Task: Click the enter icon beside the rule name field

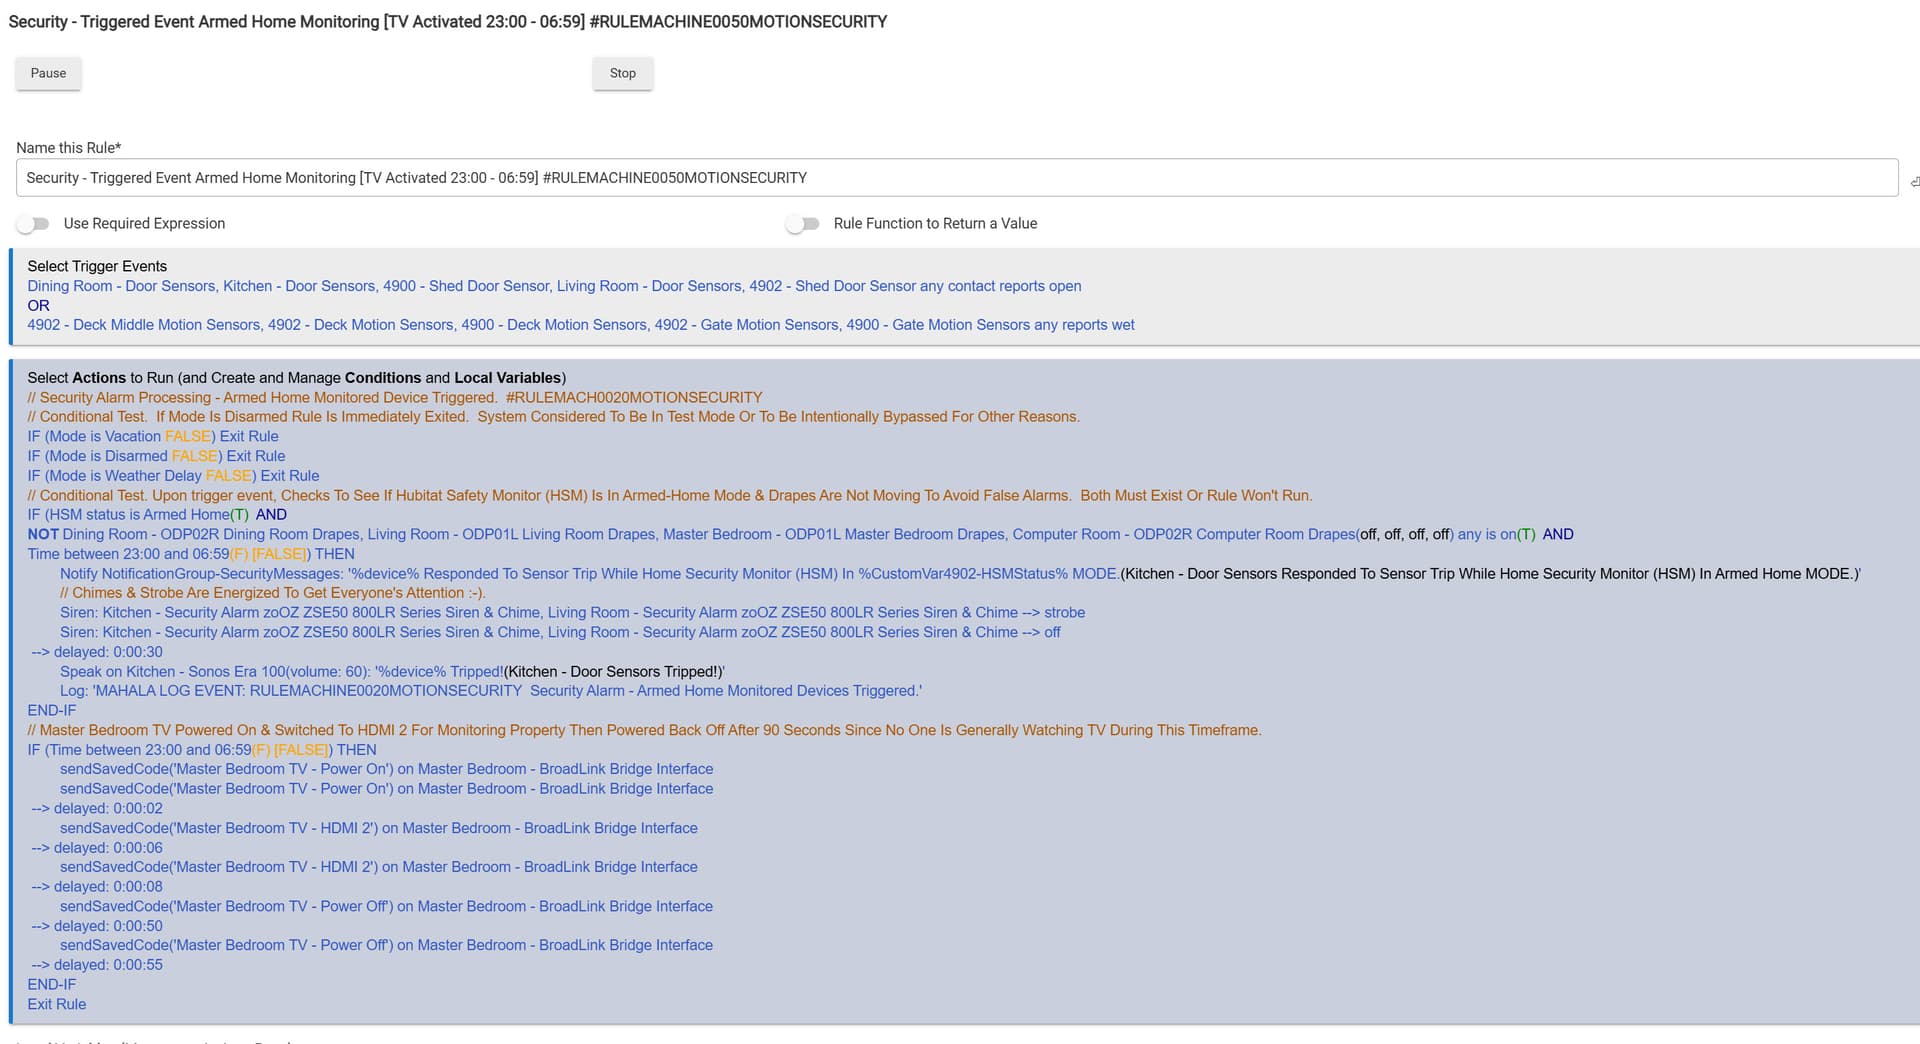Action: click(x=1913, y=181)
